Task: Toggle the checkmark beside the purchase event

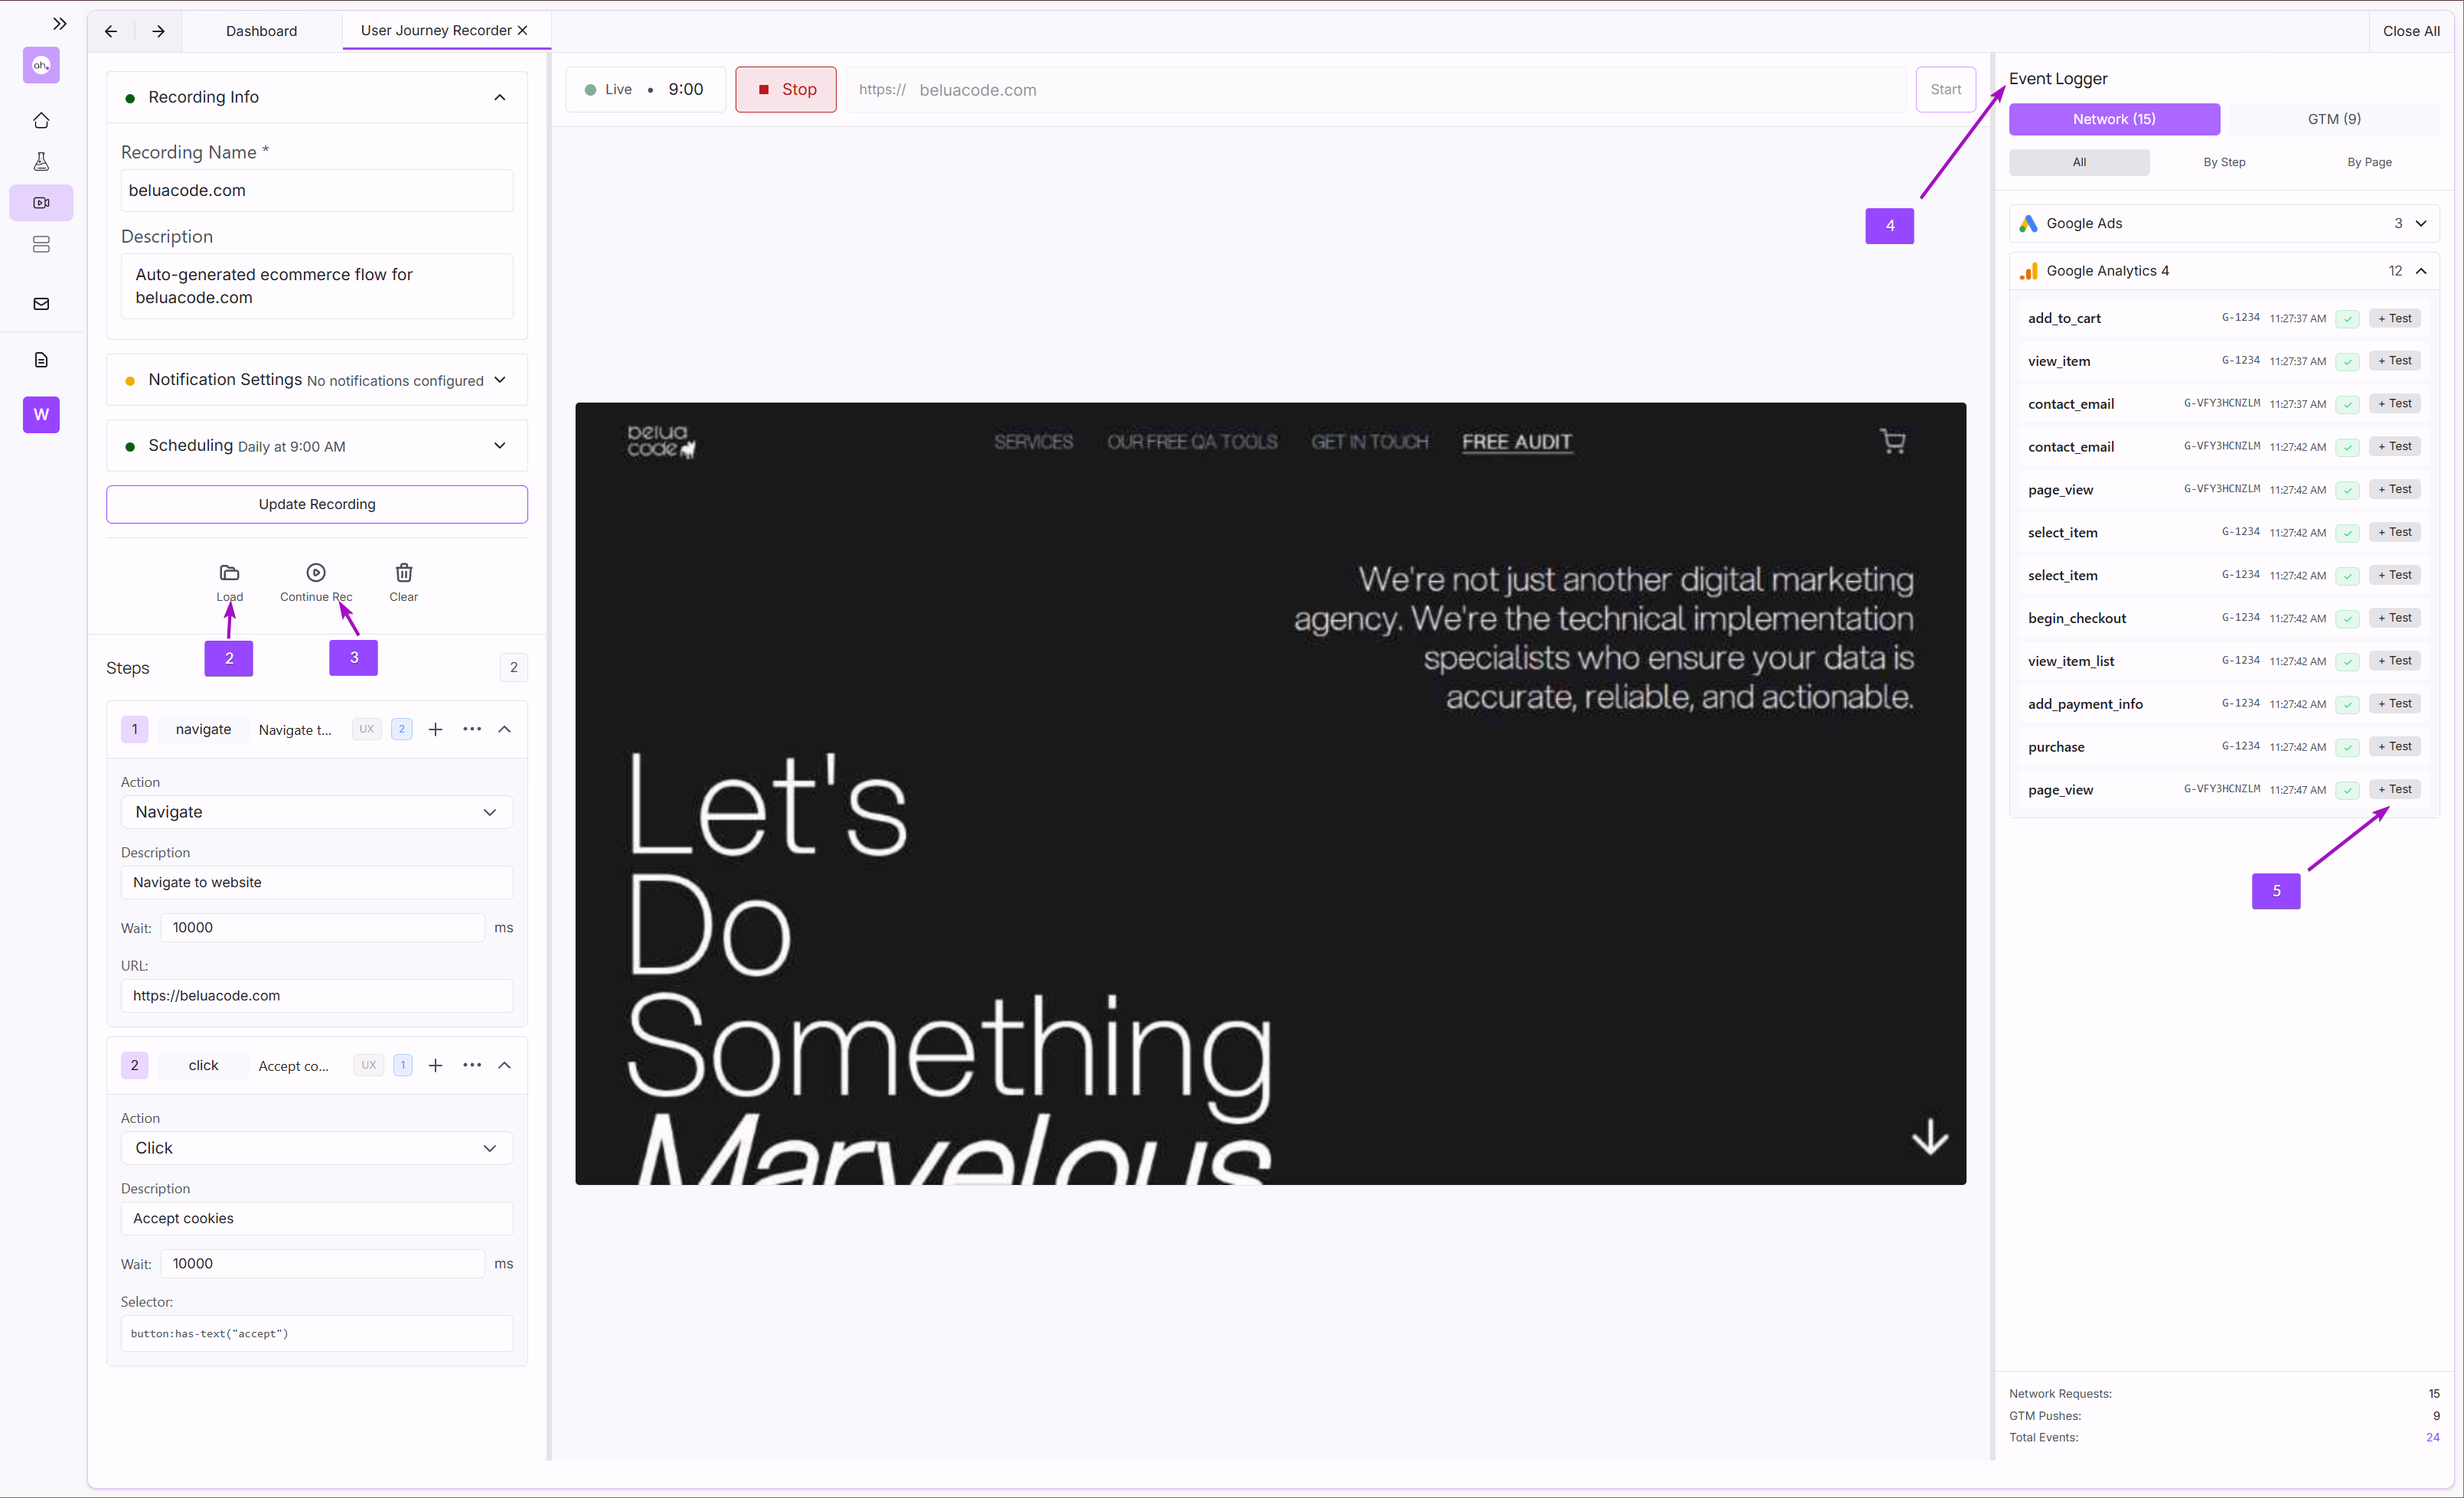Action: click(x=2348, y=747)
